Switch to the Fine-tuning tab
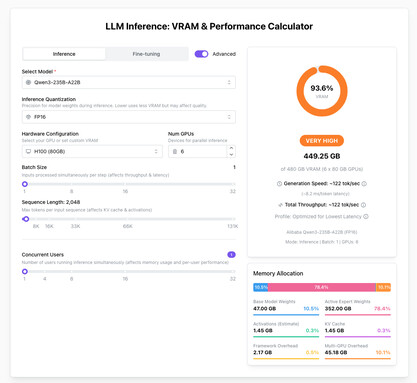This screenshot has height=383, width=417. [x=146, y=54]
